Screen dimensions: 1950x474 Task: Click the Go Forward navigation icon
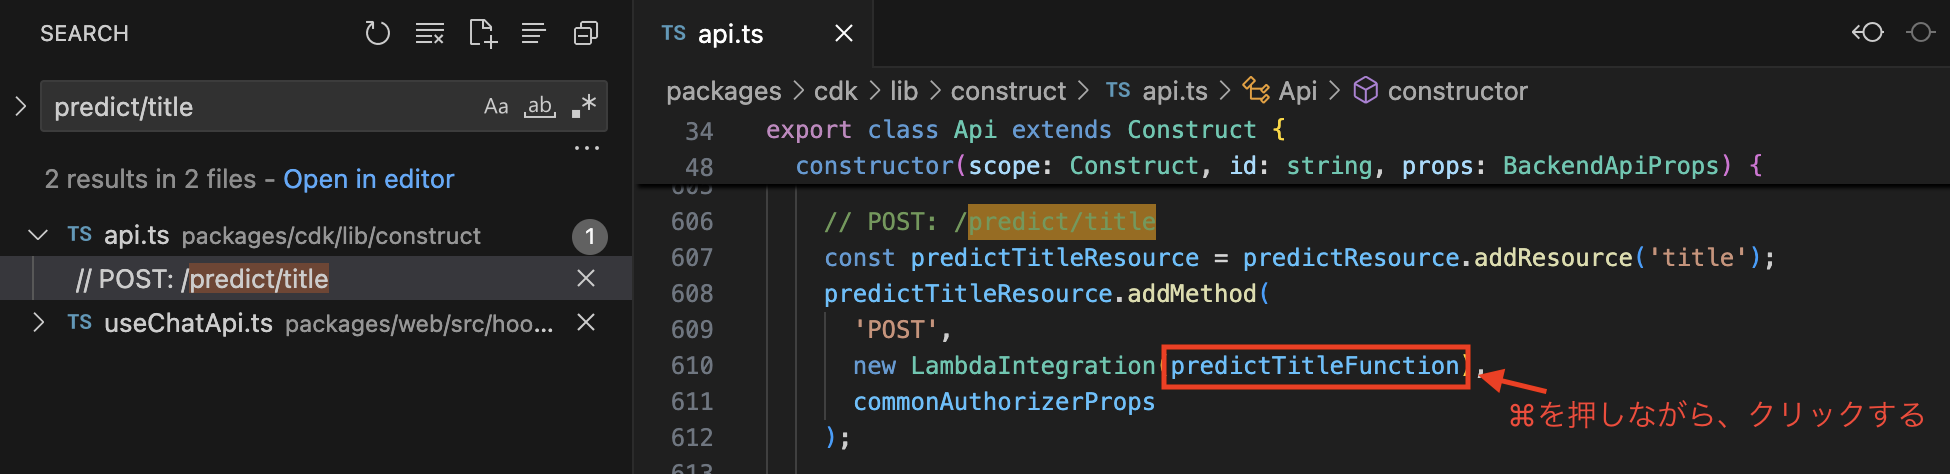[1920, 33]
